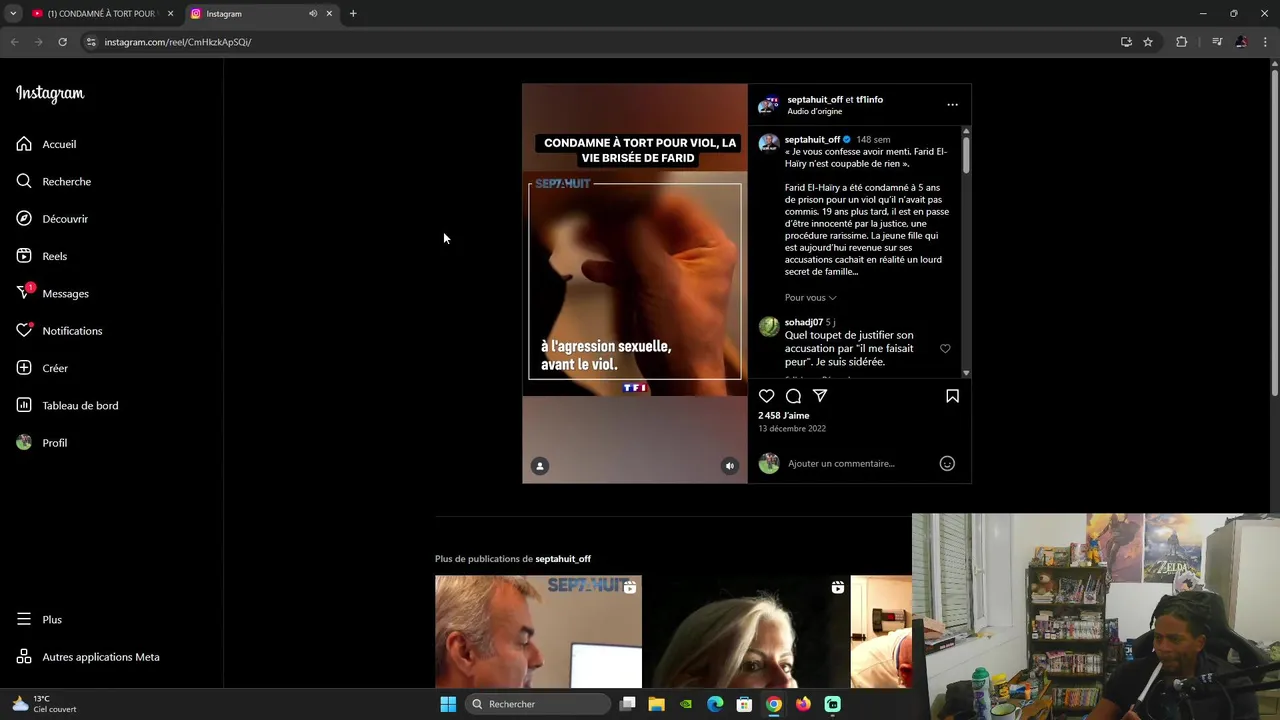Like the reel with heart icon
1280x720 pixels.
[766, 396]
